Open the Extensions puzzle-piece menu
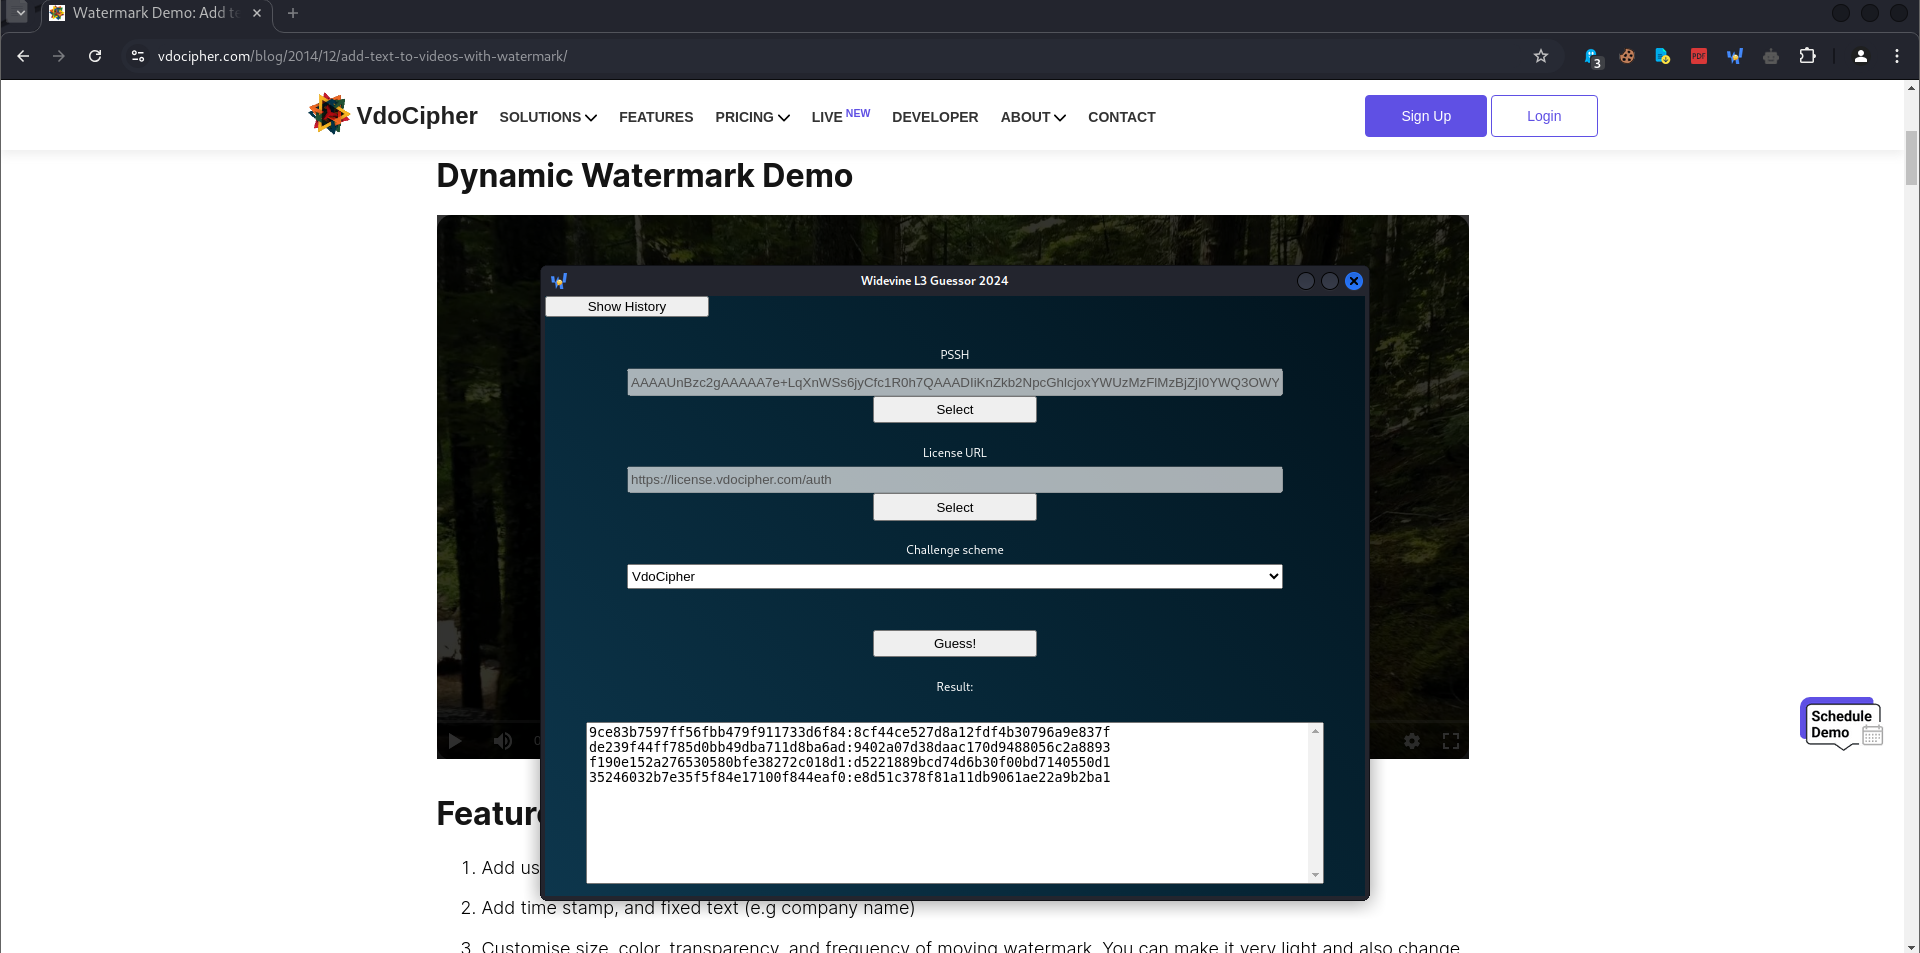This screenshot has height=953, width=1920. click(1807, 56)
